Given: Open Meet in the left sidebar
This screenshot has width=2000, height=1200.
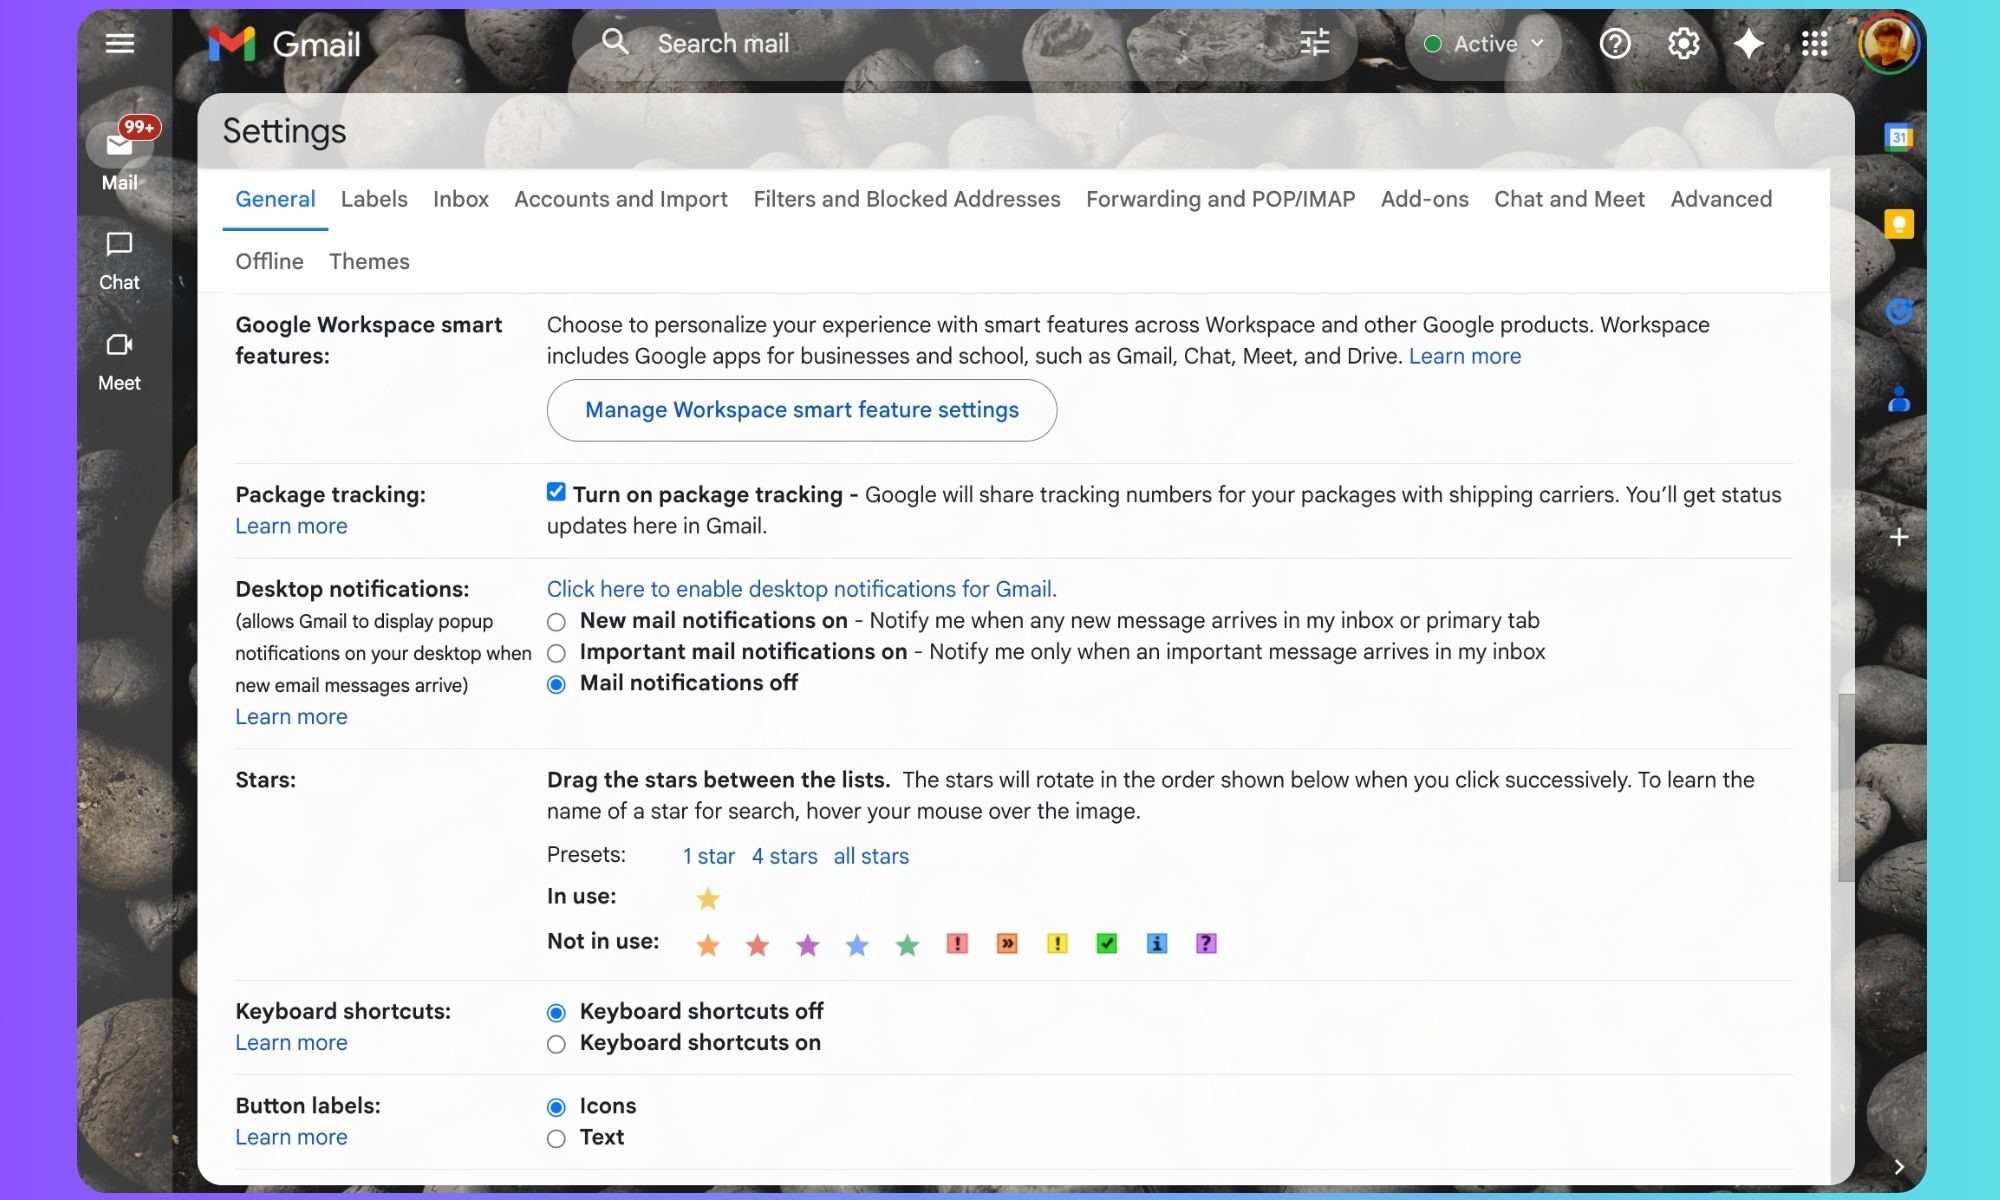Looking at the screenshot, I should coord(119,361).
